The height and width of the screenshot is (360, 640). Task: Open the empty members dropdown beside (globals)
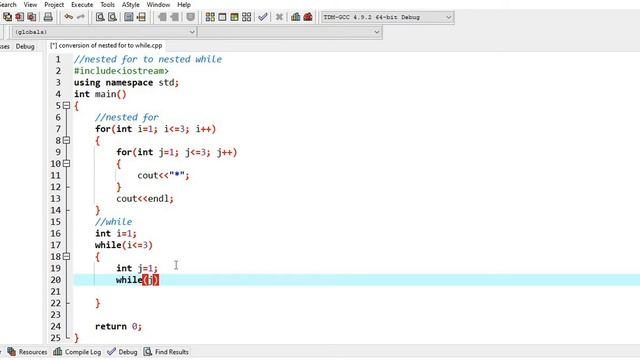290,32
